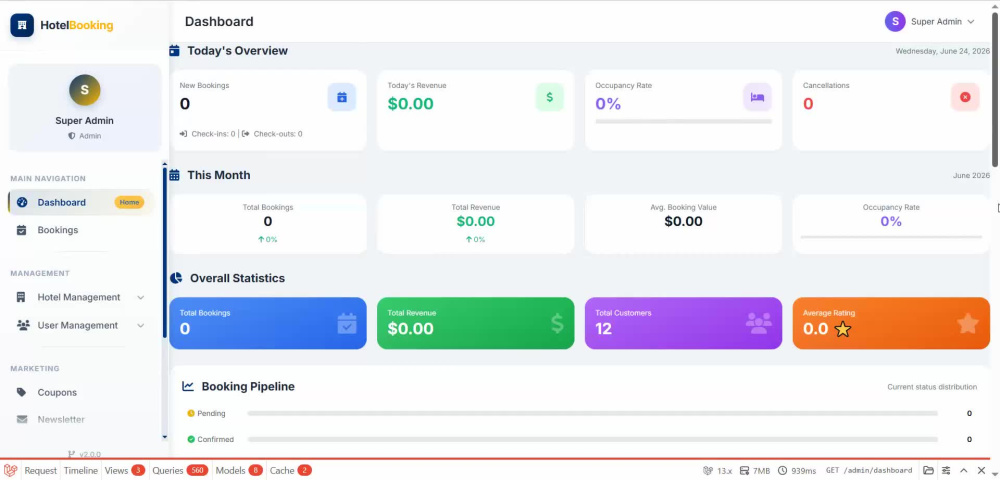
Task: Open the green Total Revenue card
Action: 476,323
